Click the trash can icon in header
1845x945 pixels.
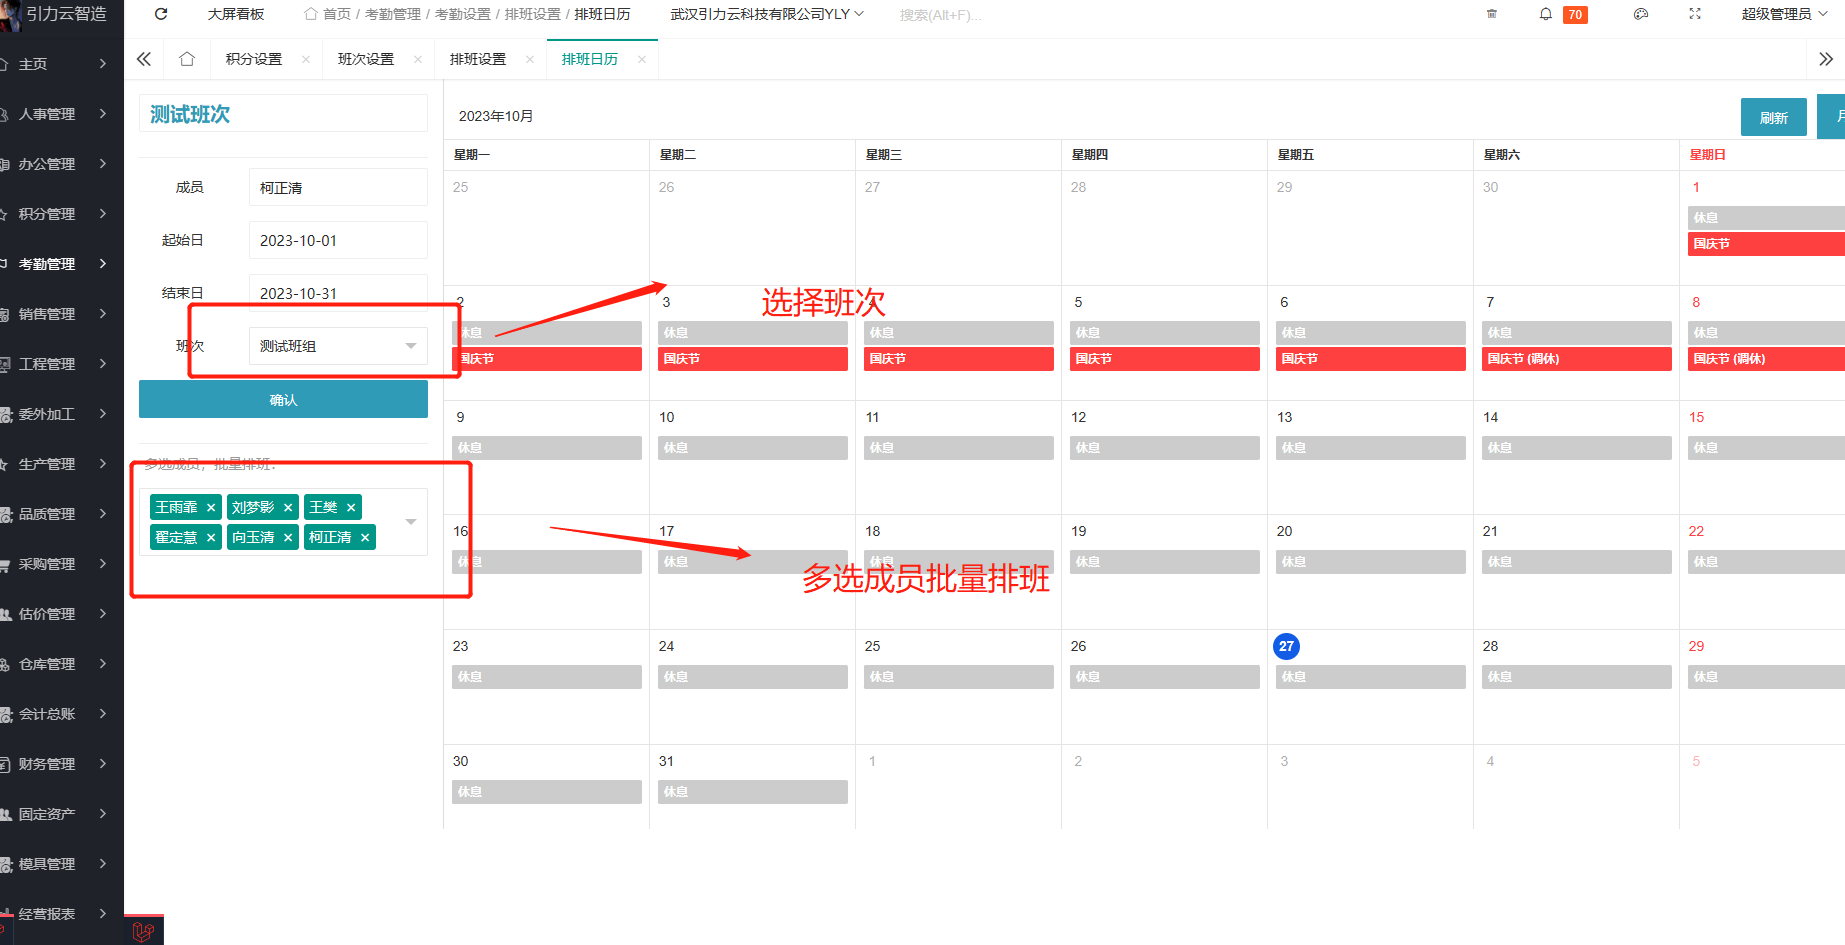[x=1492, y=14]
